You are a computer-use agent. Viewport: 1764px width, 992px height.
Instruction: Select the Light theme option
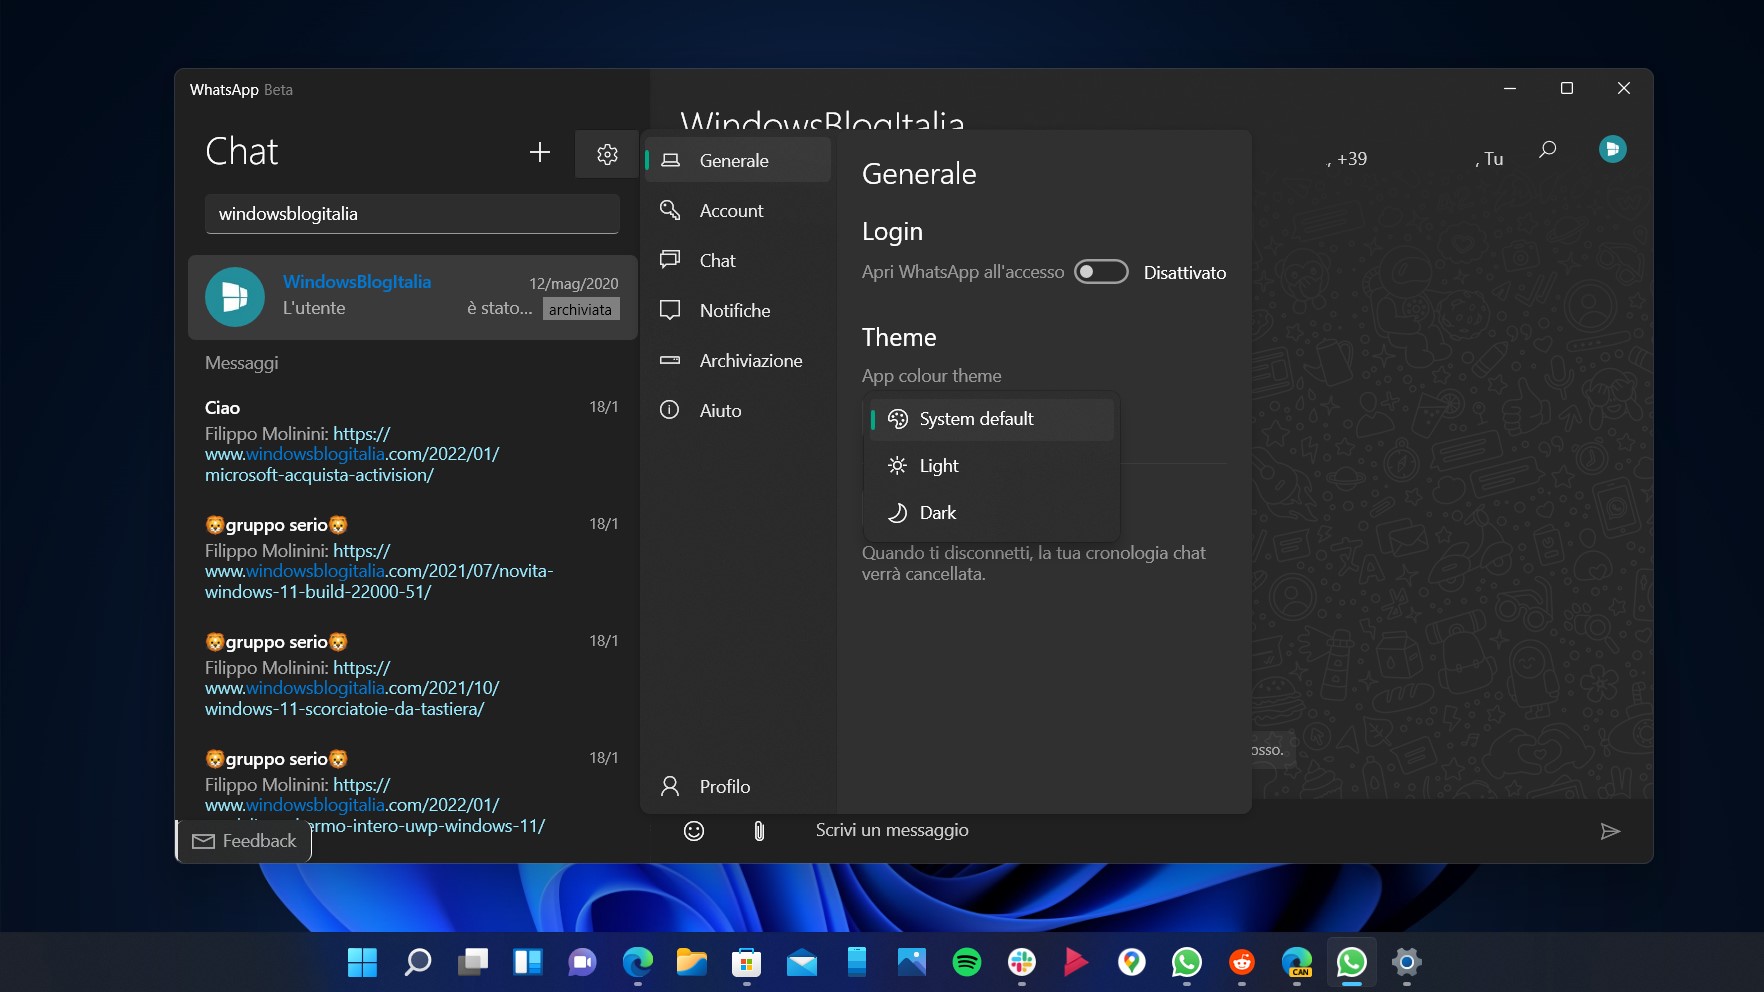pyautogui.click(x=991, y=466)
